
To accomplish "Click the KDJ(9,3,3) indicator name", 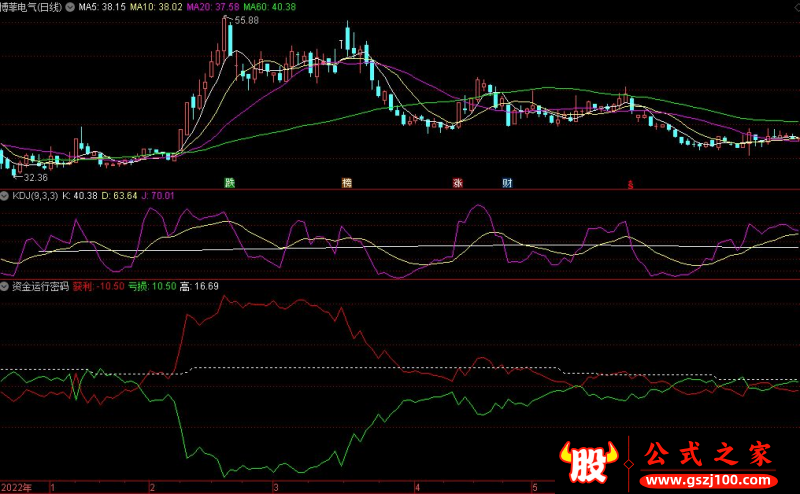I will pyautogui.click(x=35, y=196).
